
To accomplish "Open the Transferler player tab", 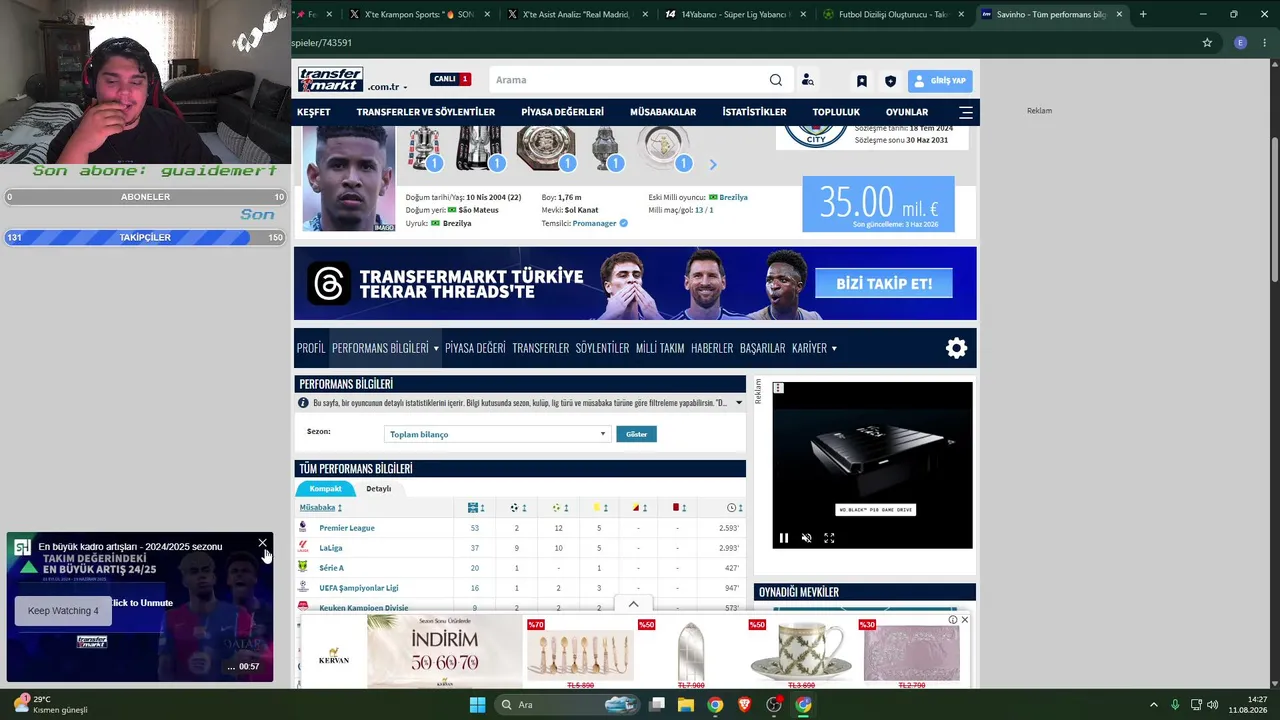I will coord(541,348).
